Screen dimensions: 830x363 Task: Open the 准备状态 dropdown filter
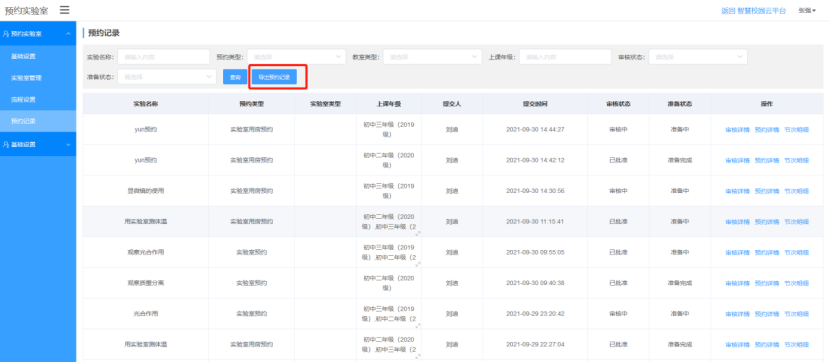(167, 77)
